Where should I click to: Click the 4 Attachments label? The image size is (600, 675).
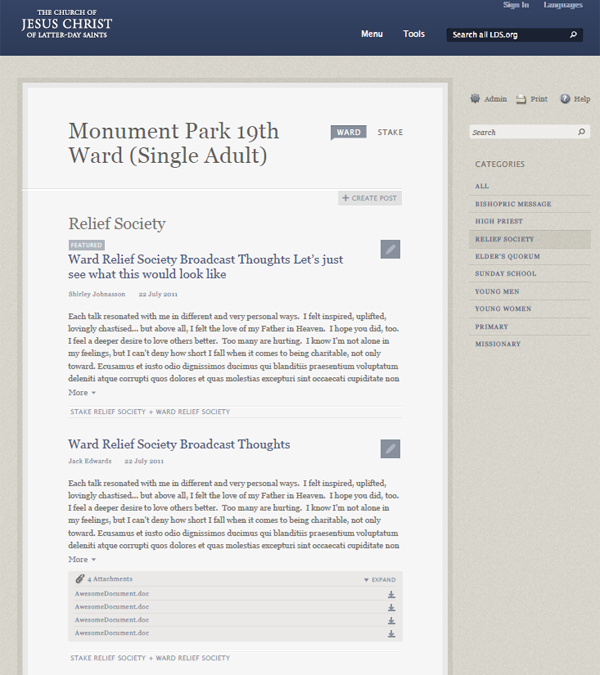(110, 579)
